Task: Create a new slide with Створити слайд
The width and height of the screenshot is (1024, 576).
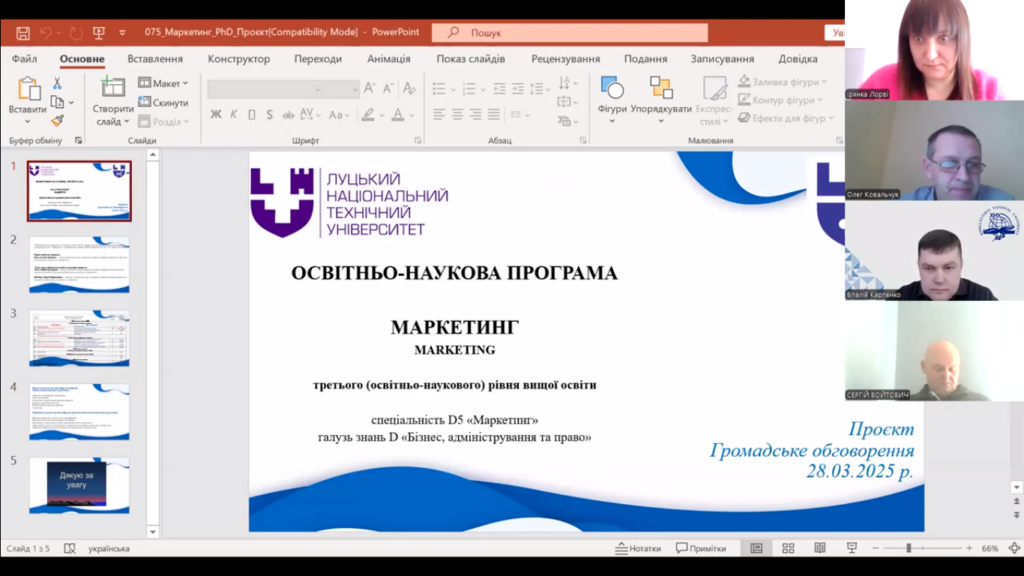Action: click(112, 101)
